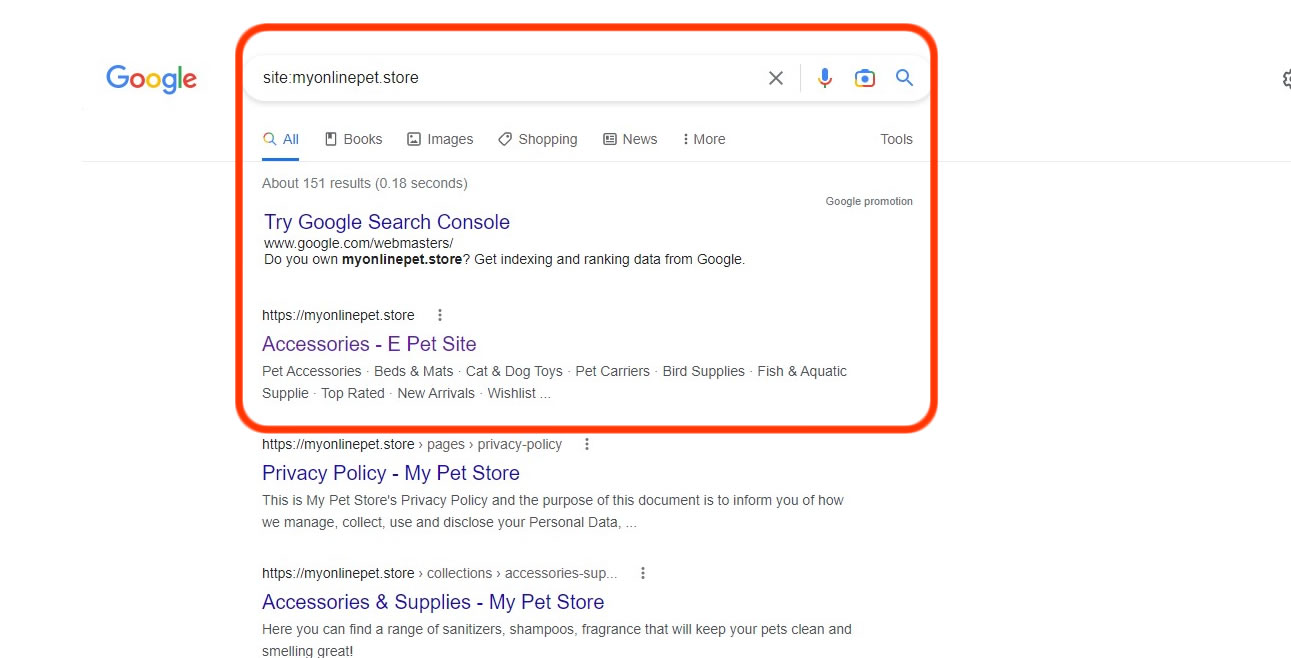Expand the More menu

pyautogui.click(x=703, y=139)
